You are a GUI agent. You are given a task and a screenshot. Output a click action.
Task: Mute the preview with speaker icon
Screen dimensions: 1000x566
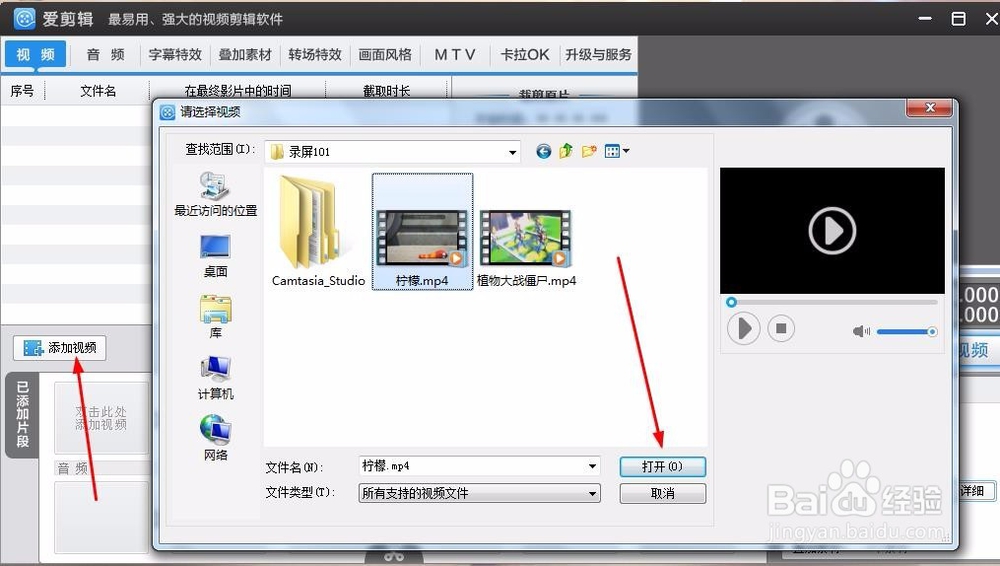click(861, 331)
